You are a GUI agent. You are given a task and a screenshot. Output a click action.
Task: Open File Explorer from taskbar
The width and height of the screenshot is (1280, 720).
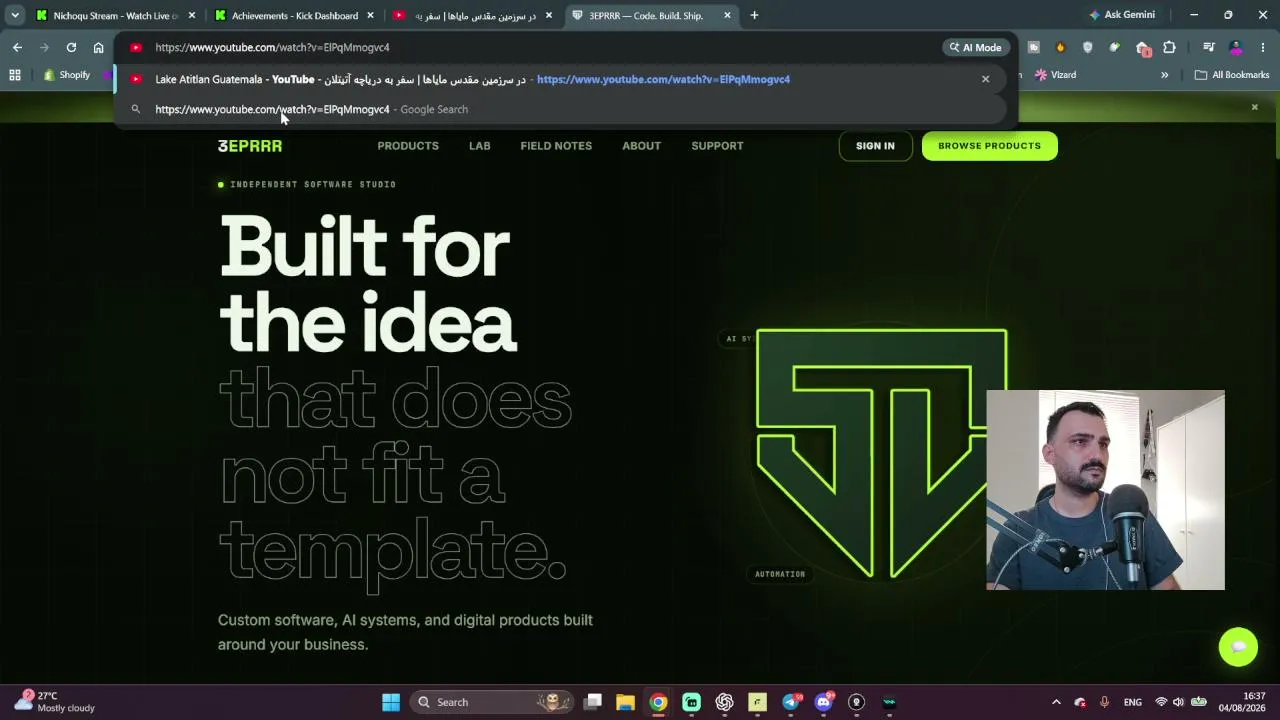625,702
